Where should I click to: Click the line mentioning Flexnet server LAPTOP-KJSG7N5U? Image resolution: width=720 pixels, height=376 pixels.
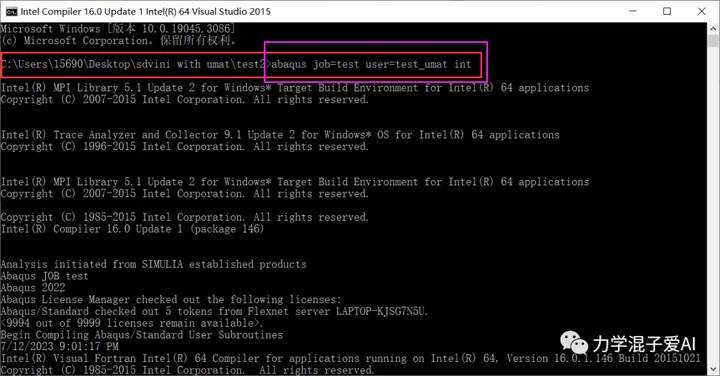coord(214,311)
